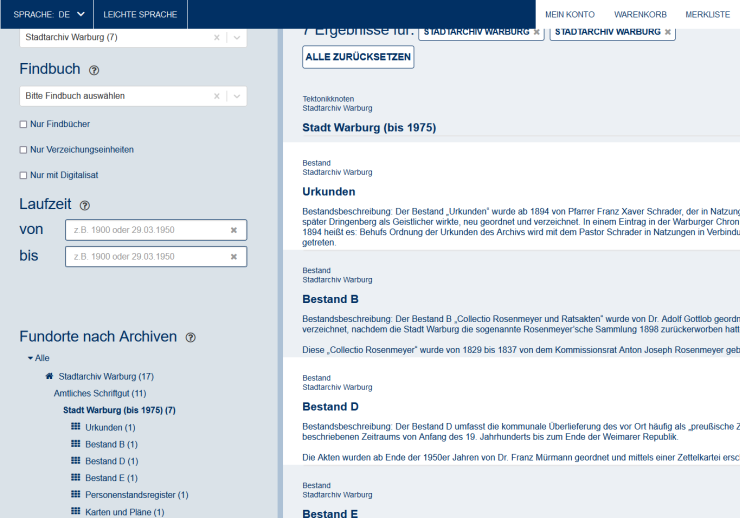Clear the 'bis' date field
Viewport: 740px width, 518px height.
click(x=234, y=257)
